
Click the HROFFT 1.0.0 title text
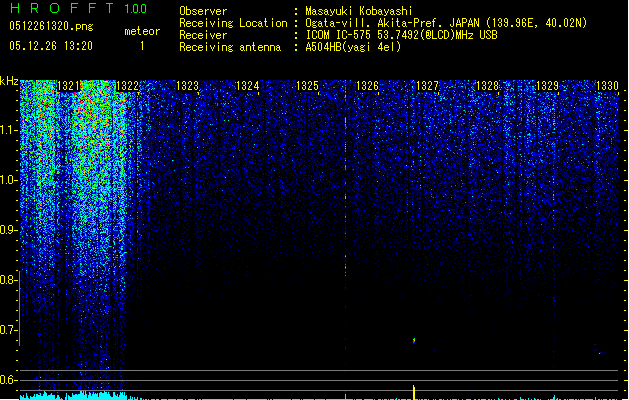click(x=79, y=8)
